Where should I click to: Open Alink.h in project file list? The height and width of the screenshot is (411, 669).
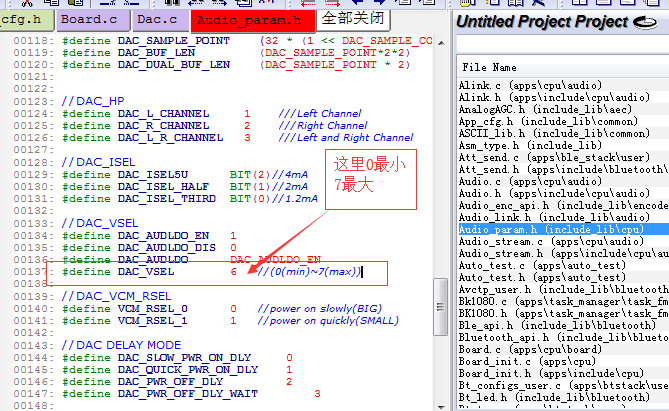click(x=554, y=97)
